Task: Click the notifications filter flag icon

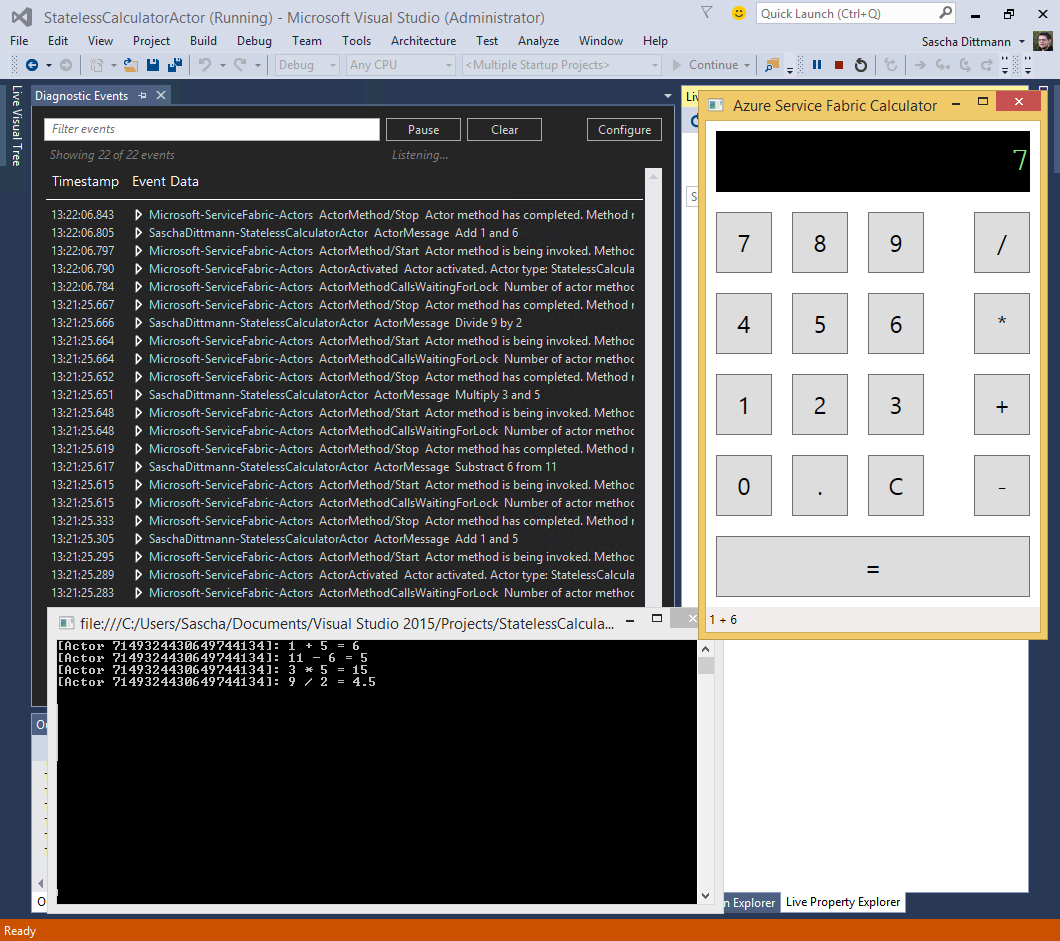Action: [706, 13]
